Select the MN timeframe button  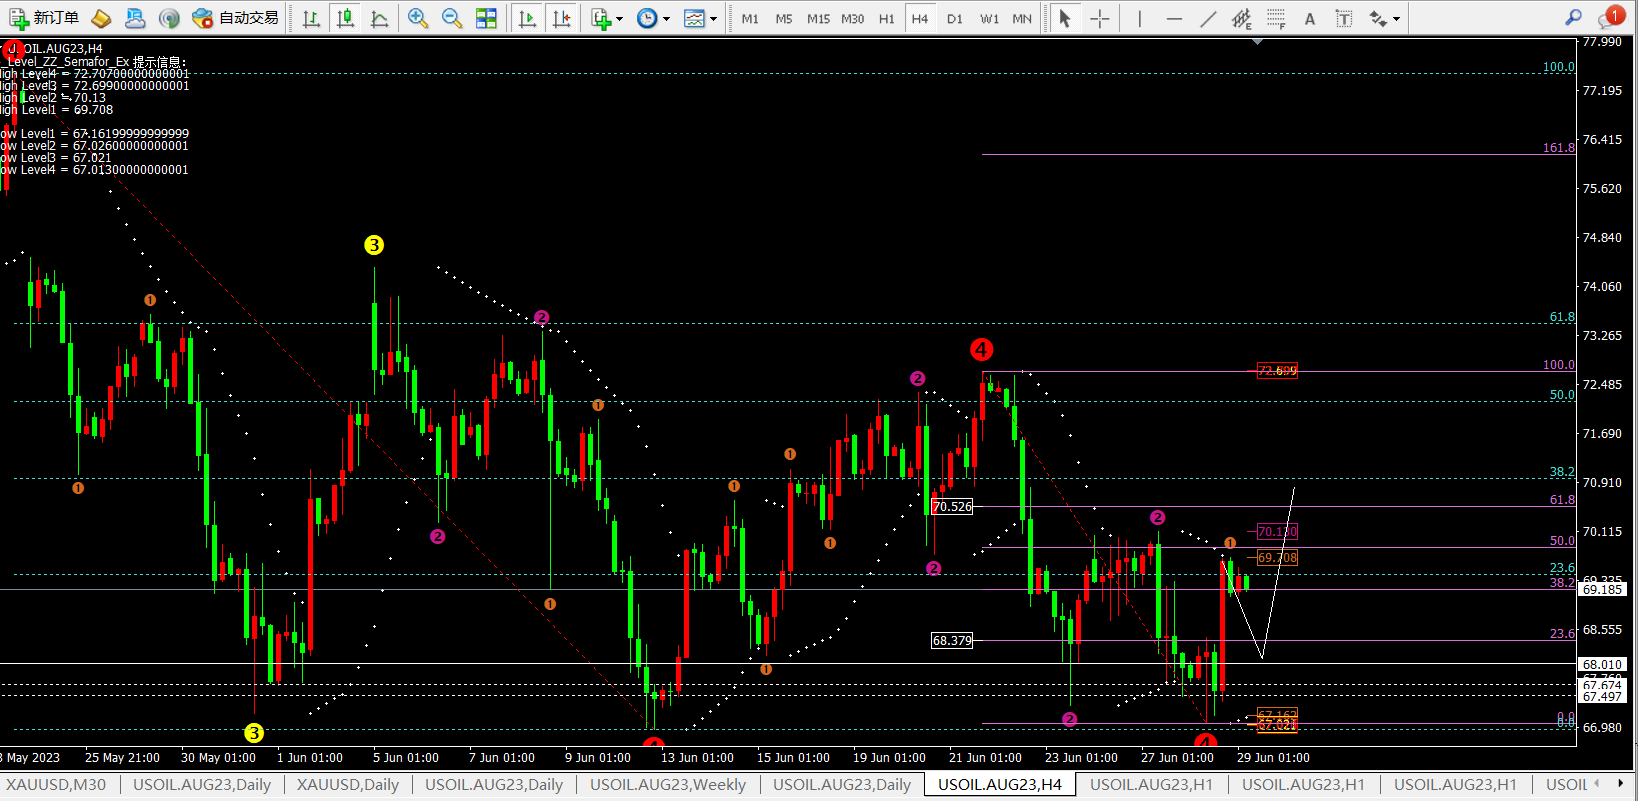tap(1022, 18)
